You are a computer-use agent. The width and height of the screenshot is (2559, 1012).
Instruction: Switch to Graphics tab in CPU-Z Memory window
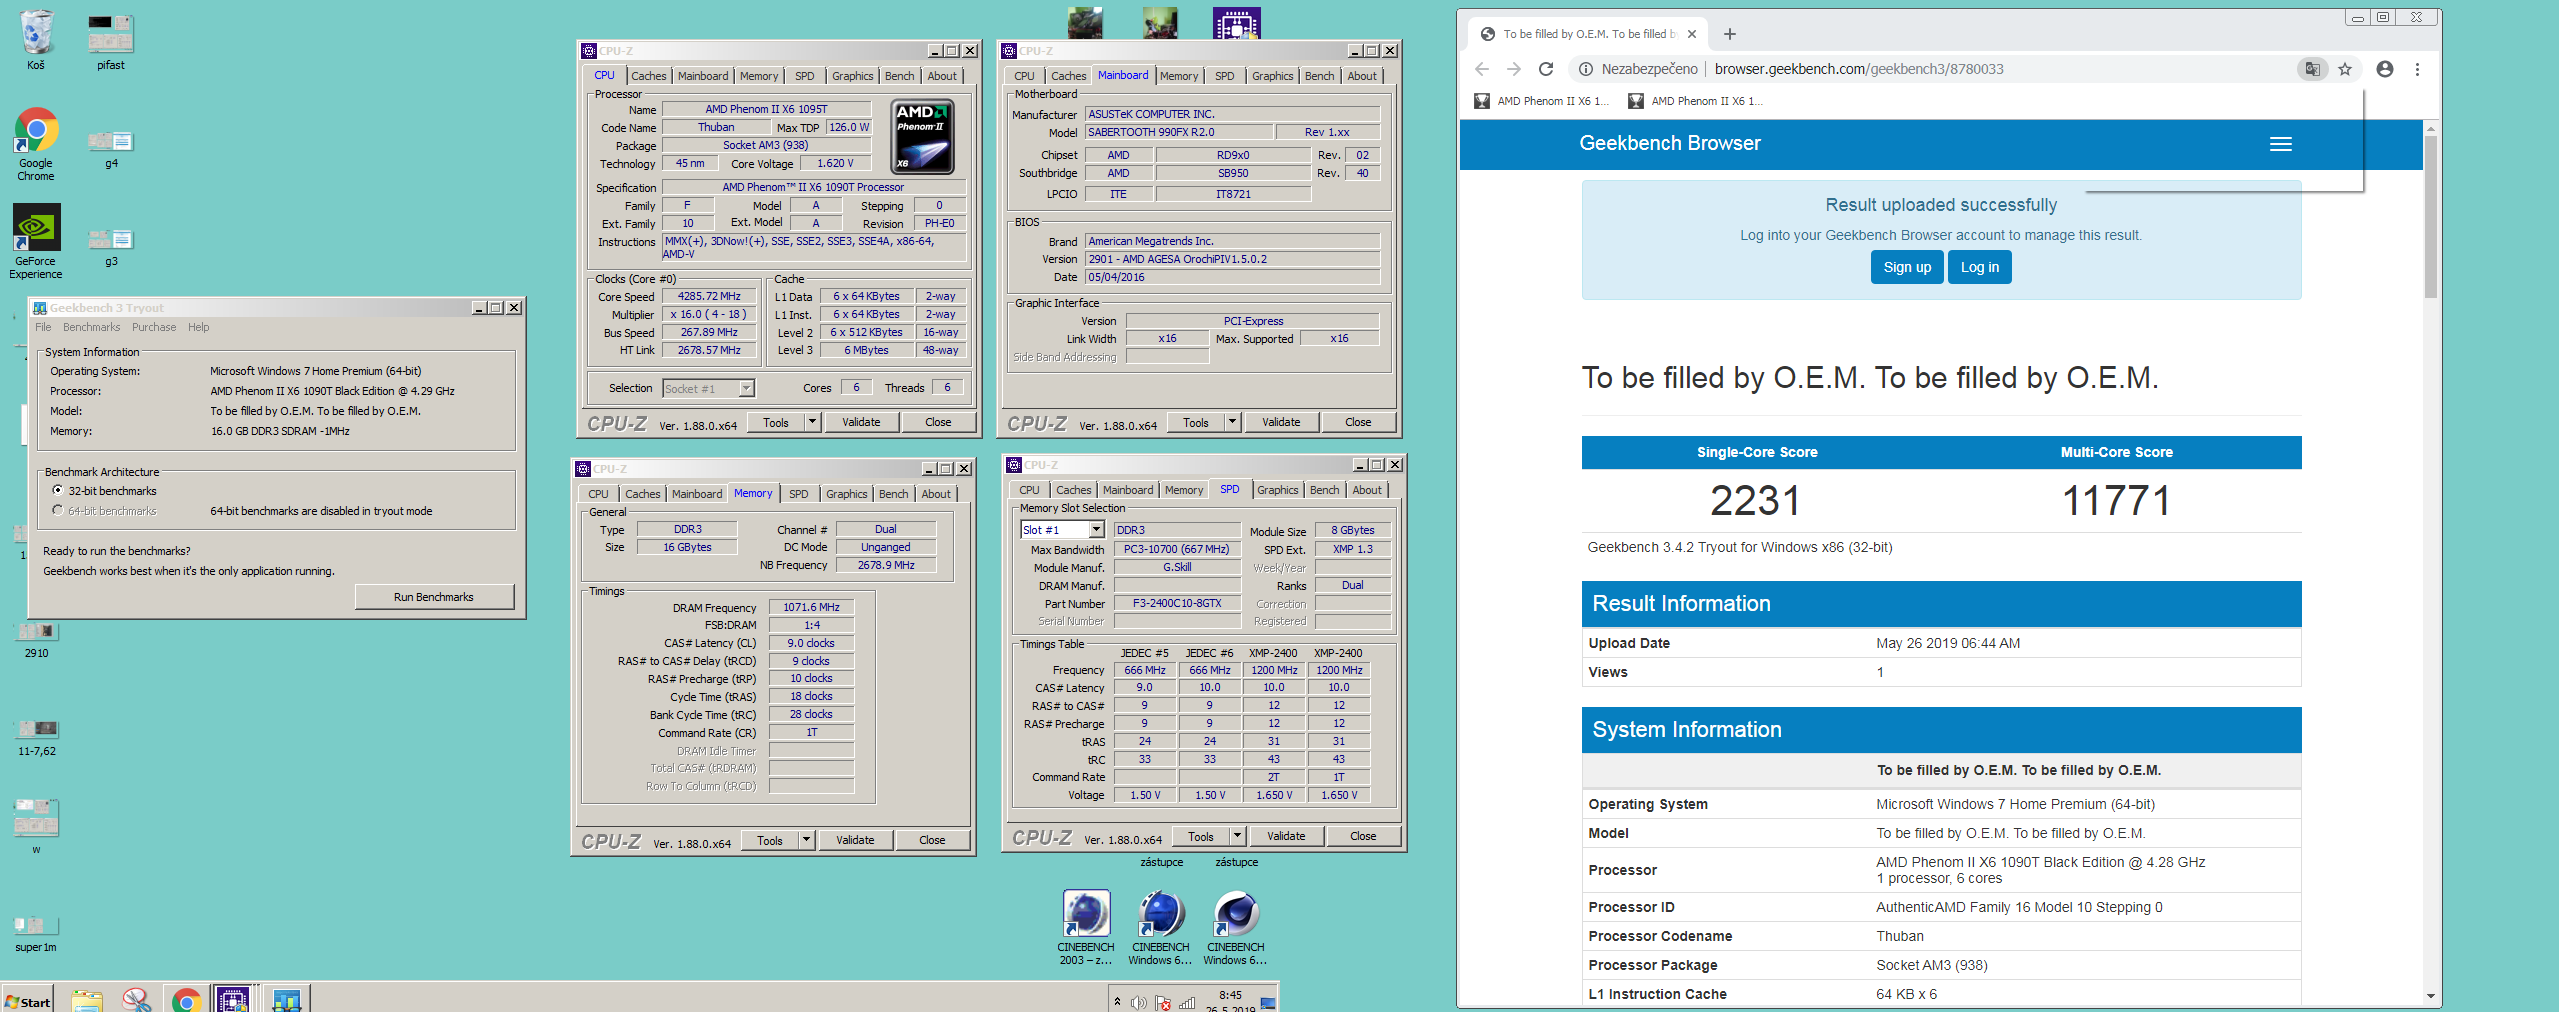(847, 494)
